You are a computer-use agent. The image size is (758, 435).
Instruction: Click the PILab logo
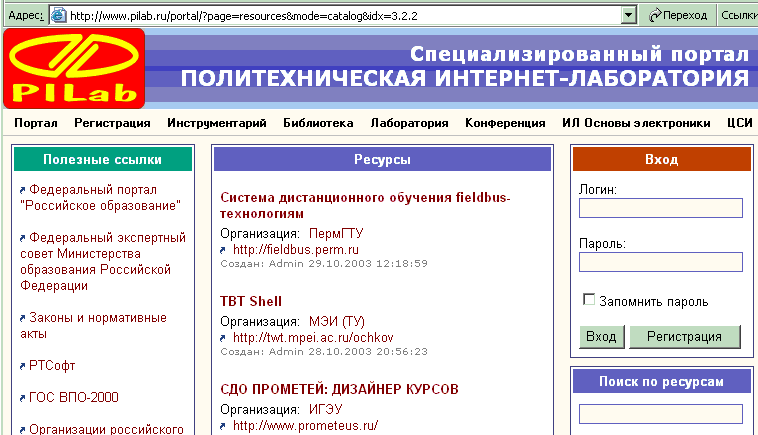click(74, 68)
